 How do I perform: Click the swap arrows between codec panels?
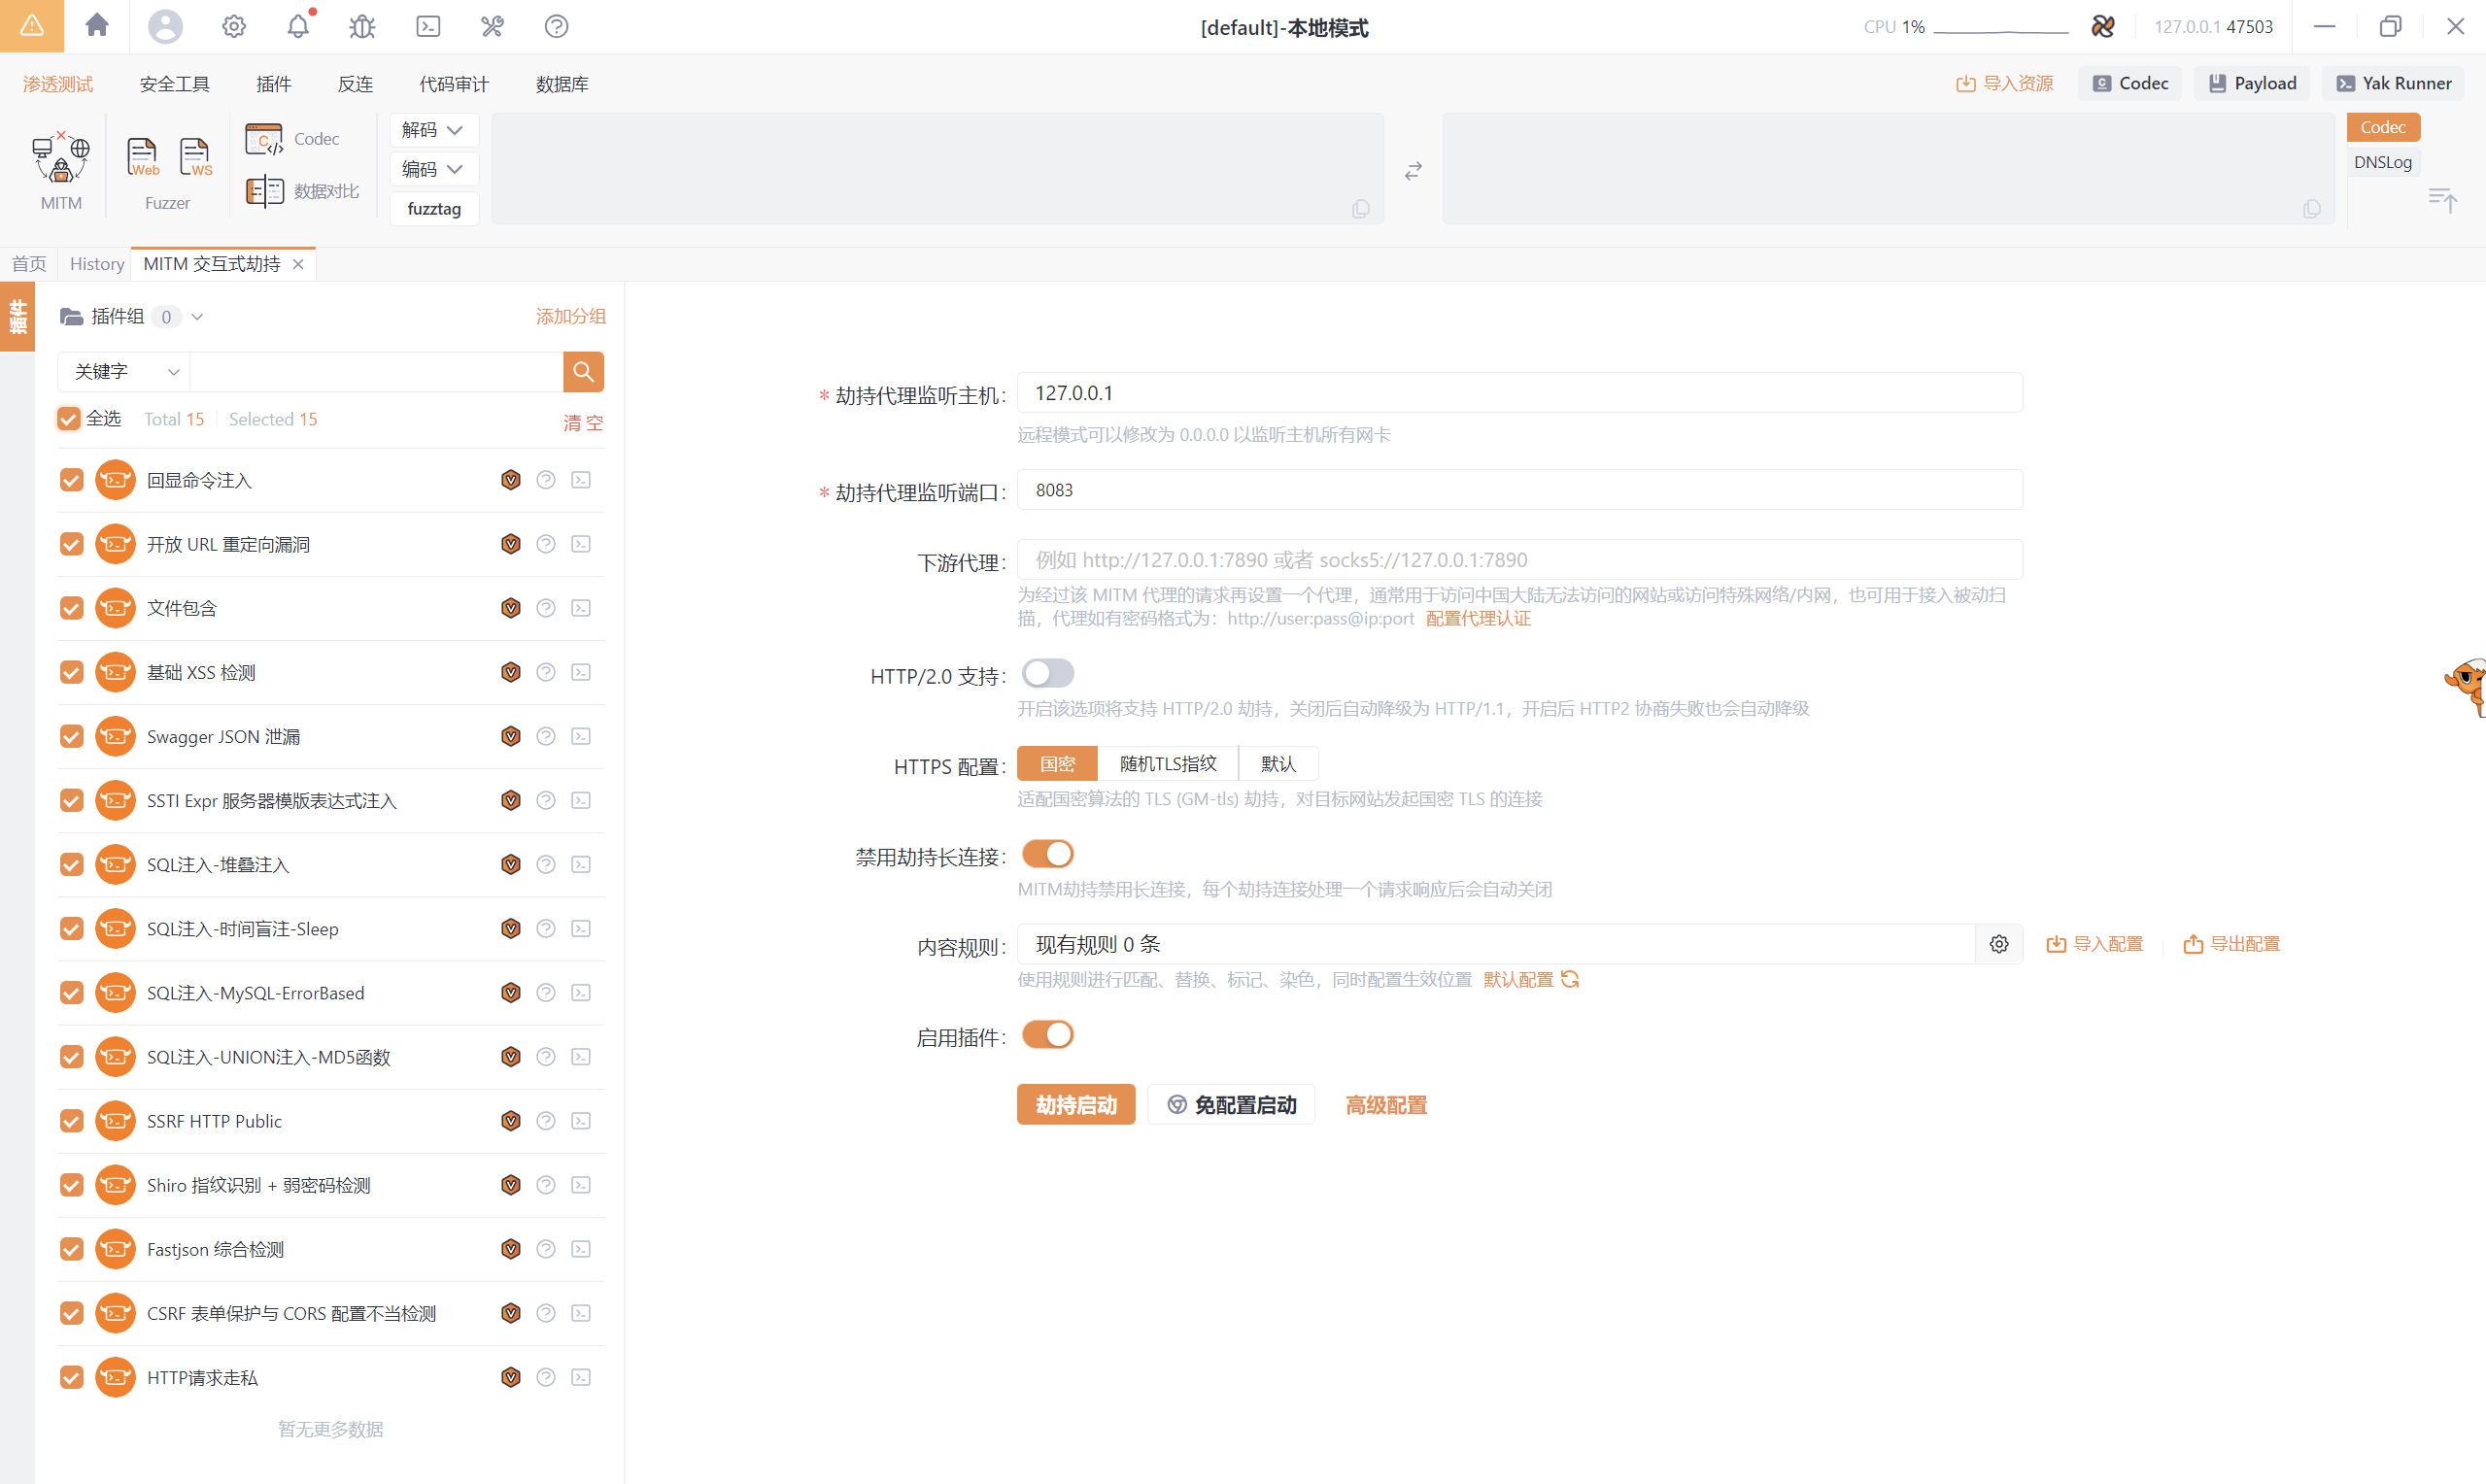coord(1412,171)
